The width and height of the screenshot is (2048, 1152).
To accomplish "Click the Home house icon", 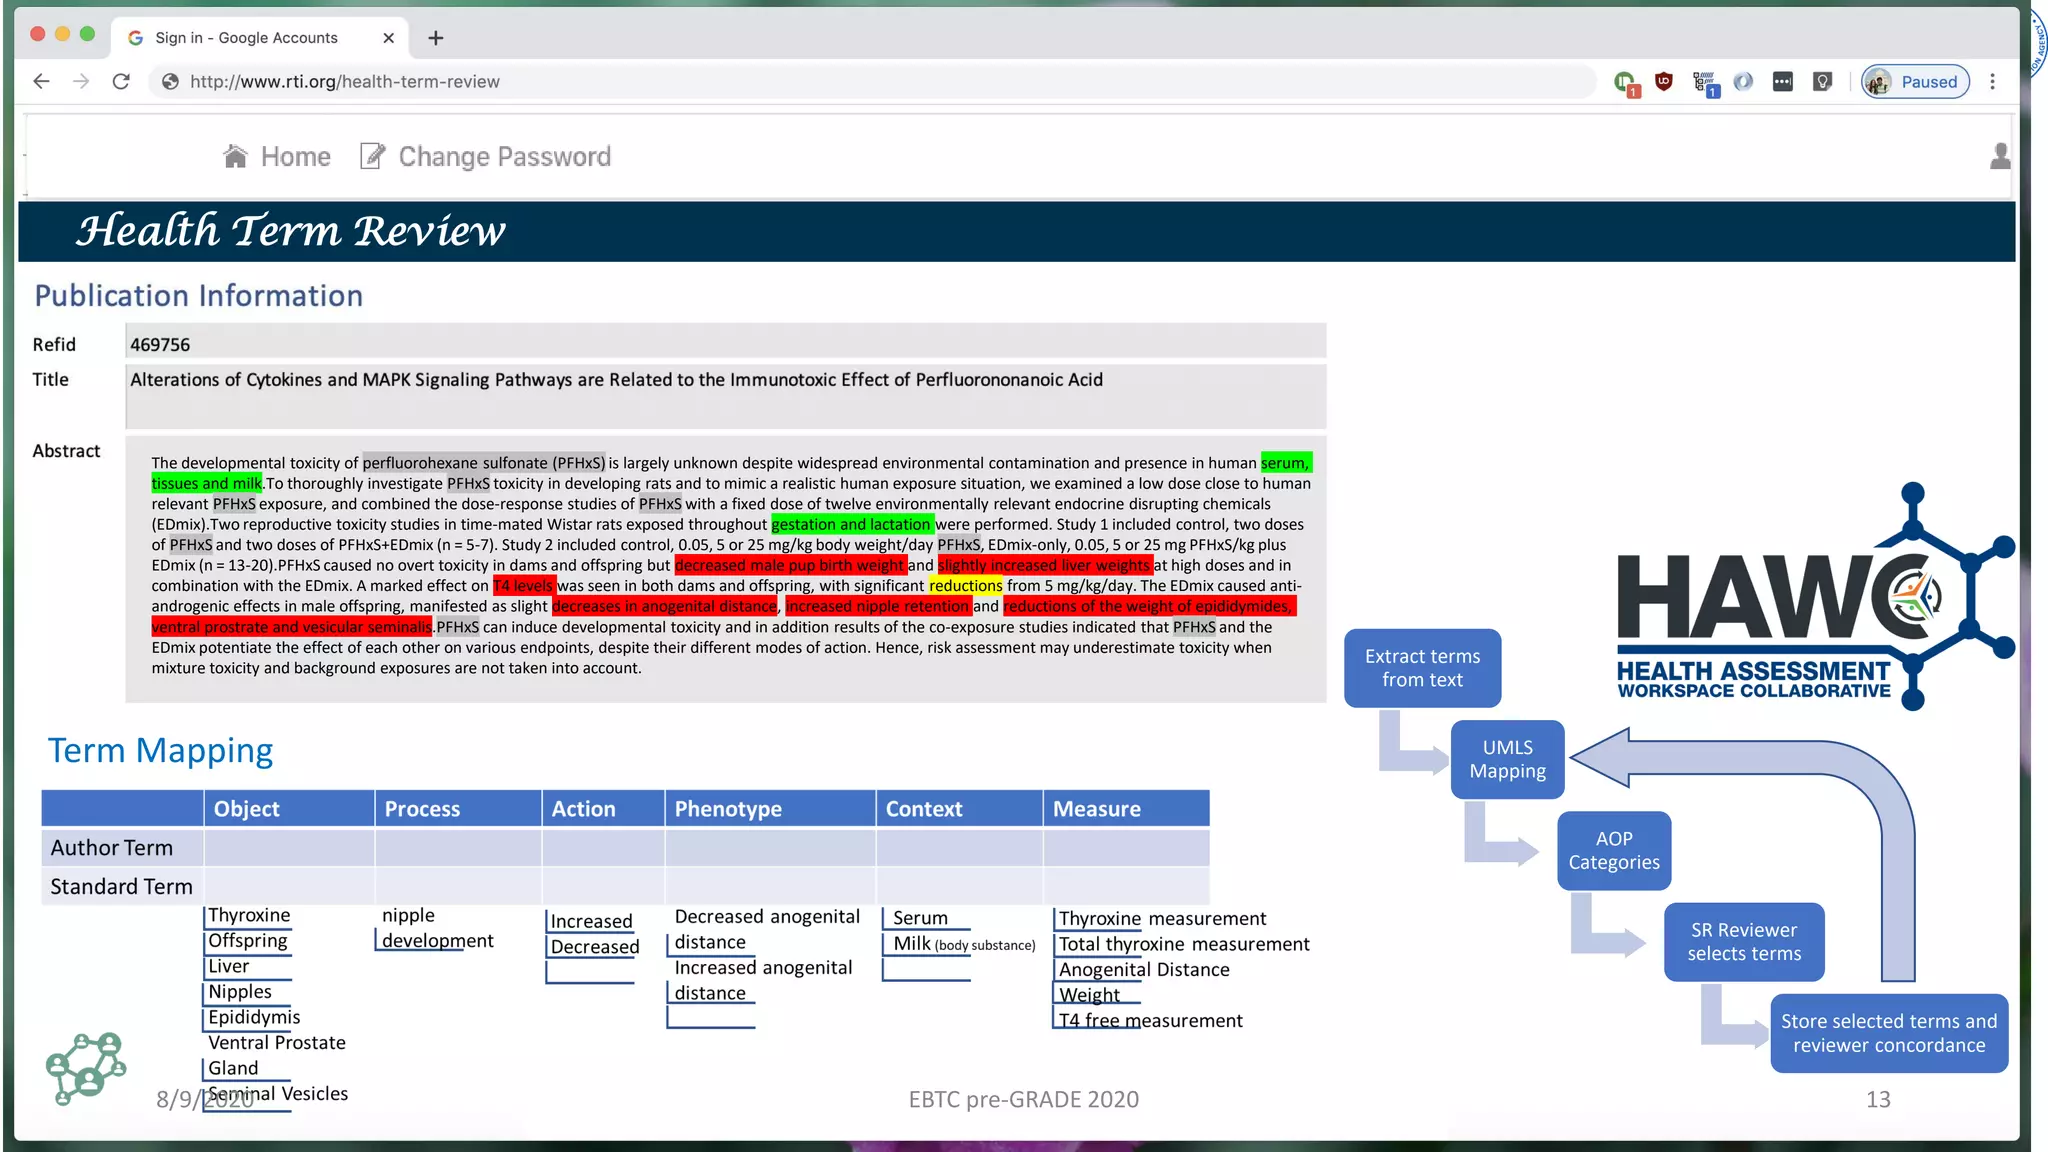I will point(235,157).
